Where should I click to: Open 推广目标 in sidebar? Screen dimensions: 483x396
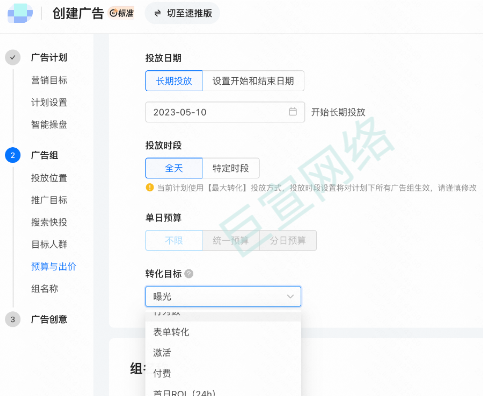tap(49, 200)
